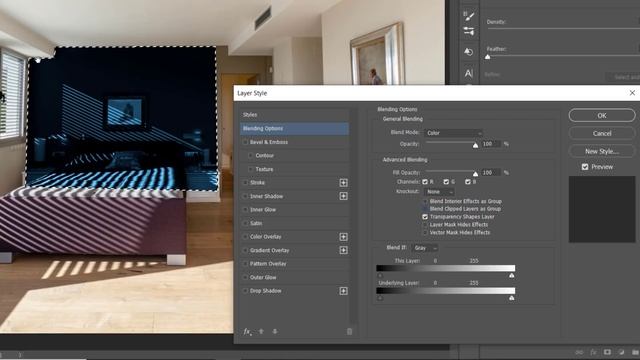Click the style preview thumbnail
The image size is (640, 360).
point(602,209)
